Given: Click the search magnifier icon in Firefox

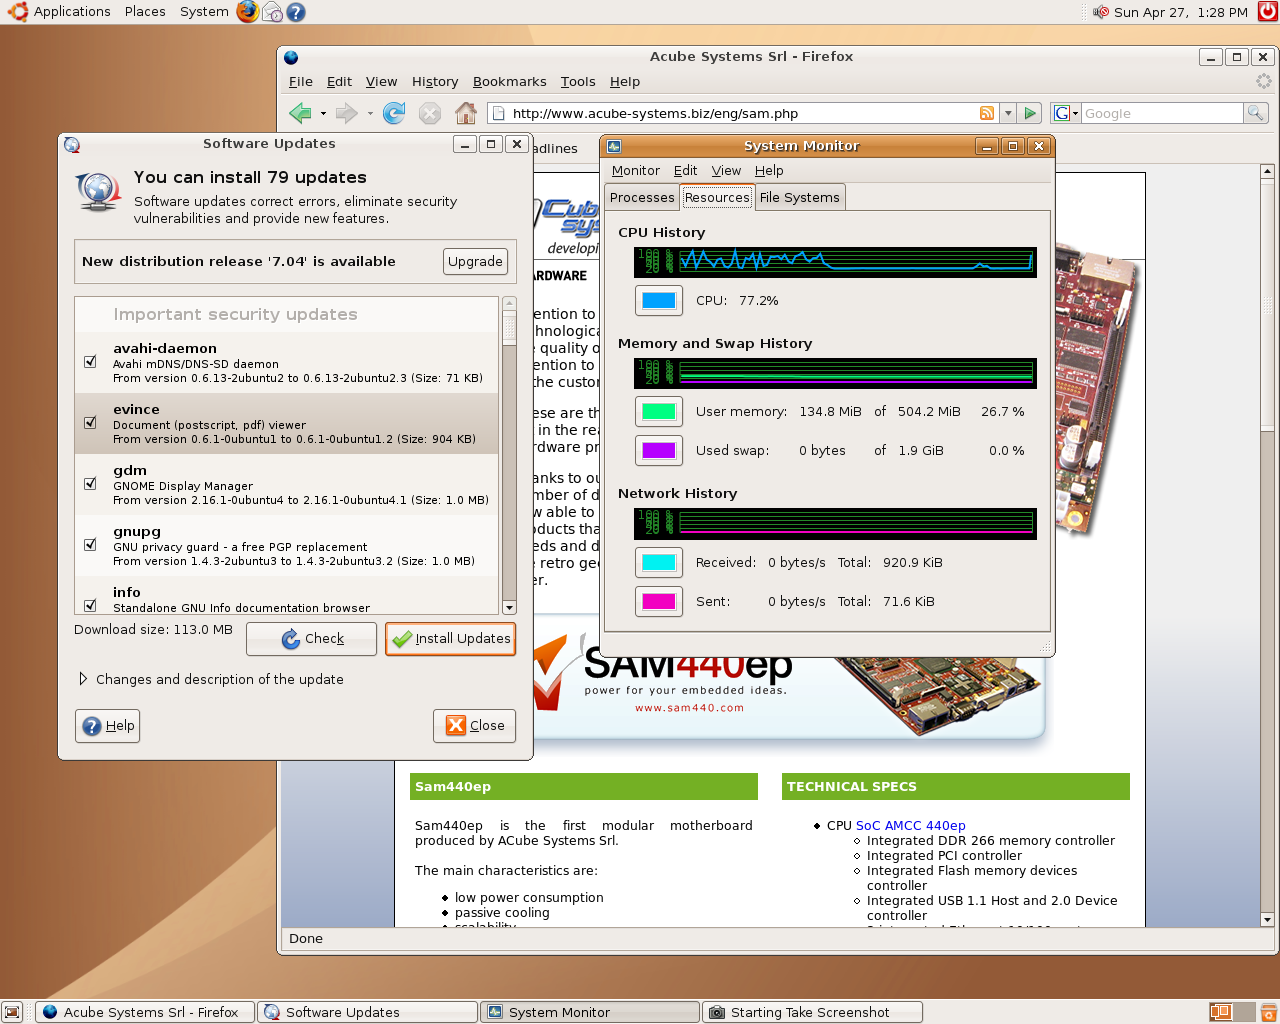Looking at the screenshot, I should 1256,113.
